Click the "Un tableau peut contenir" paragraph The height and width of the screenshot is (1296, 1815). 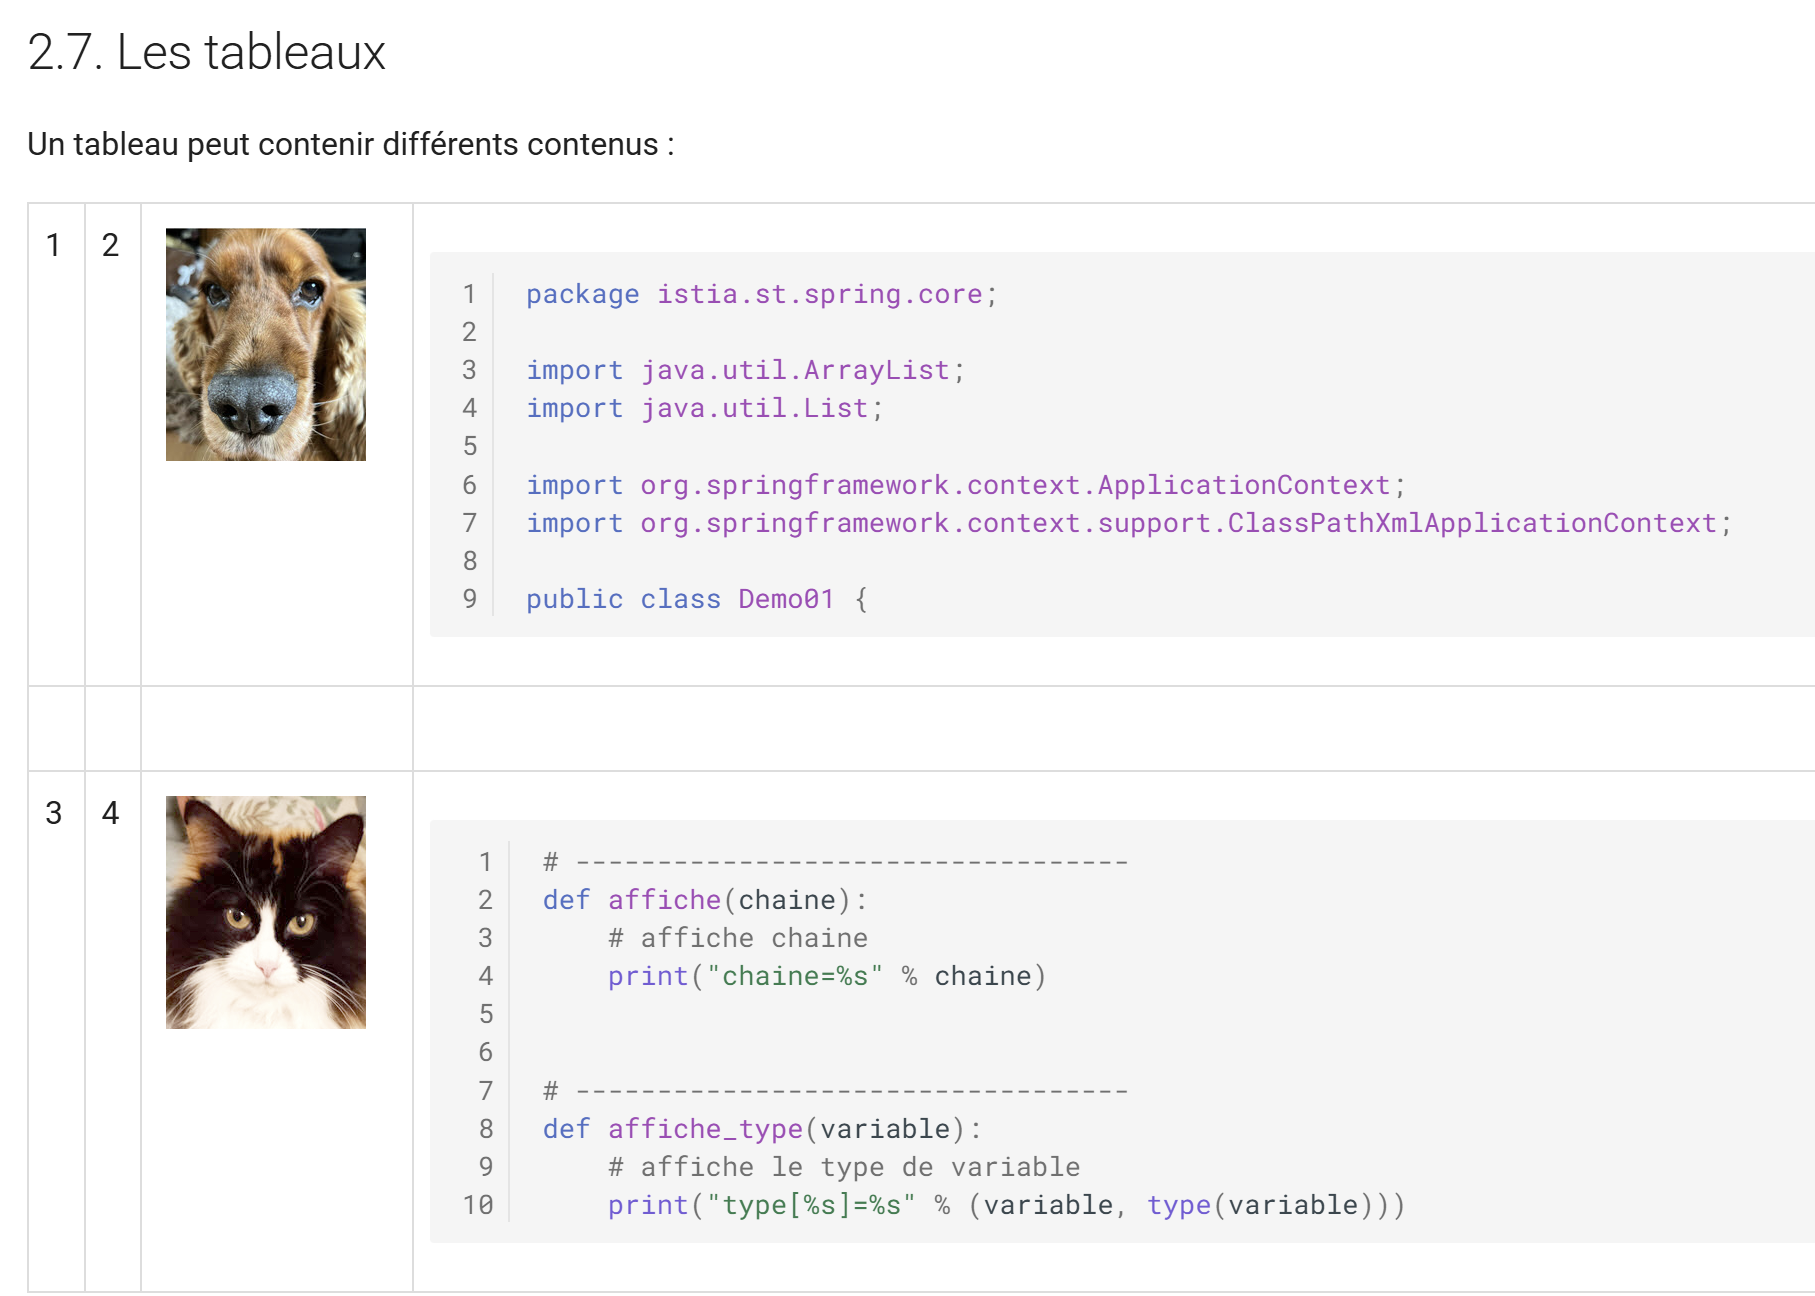pos(350,144)
